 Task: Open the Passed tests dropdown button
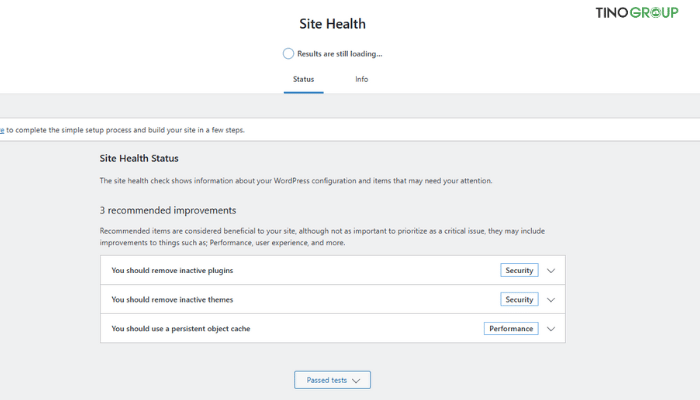(332, 380)
